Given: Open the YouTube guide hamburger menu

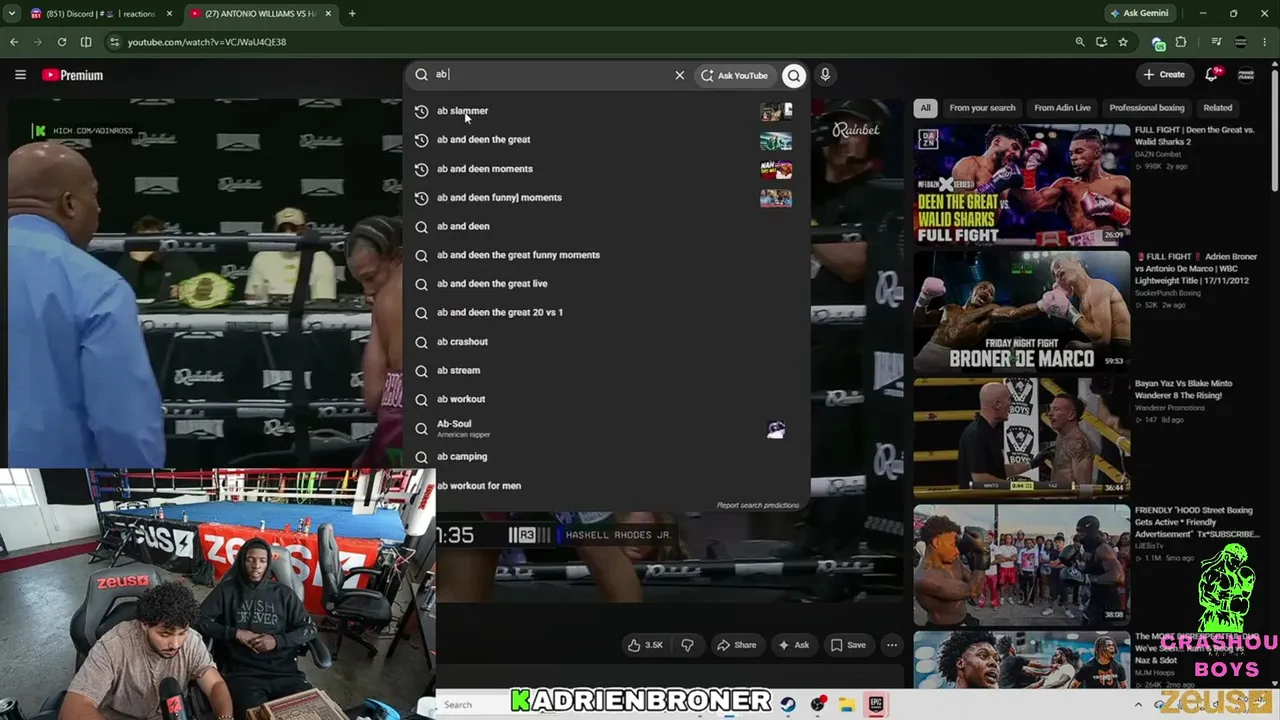Looking at the screenshot, I should click(x=20, y=75).
